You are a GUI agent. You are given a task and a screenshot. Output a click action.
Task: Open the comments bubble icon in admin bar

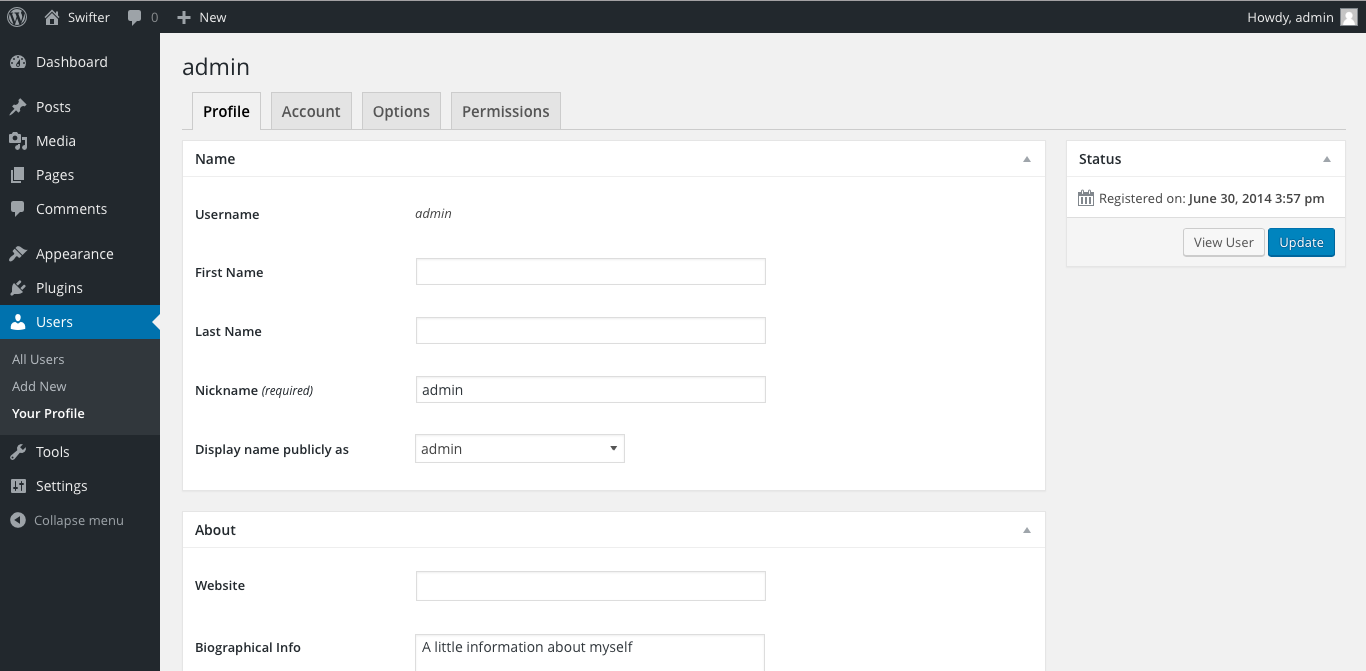pos(135,17)
